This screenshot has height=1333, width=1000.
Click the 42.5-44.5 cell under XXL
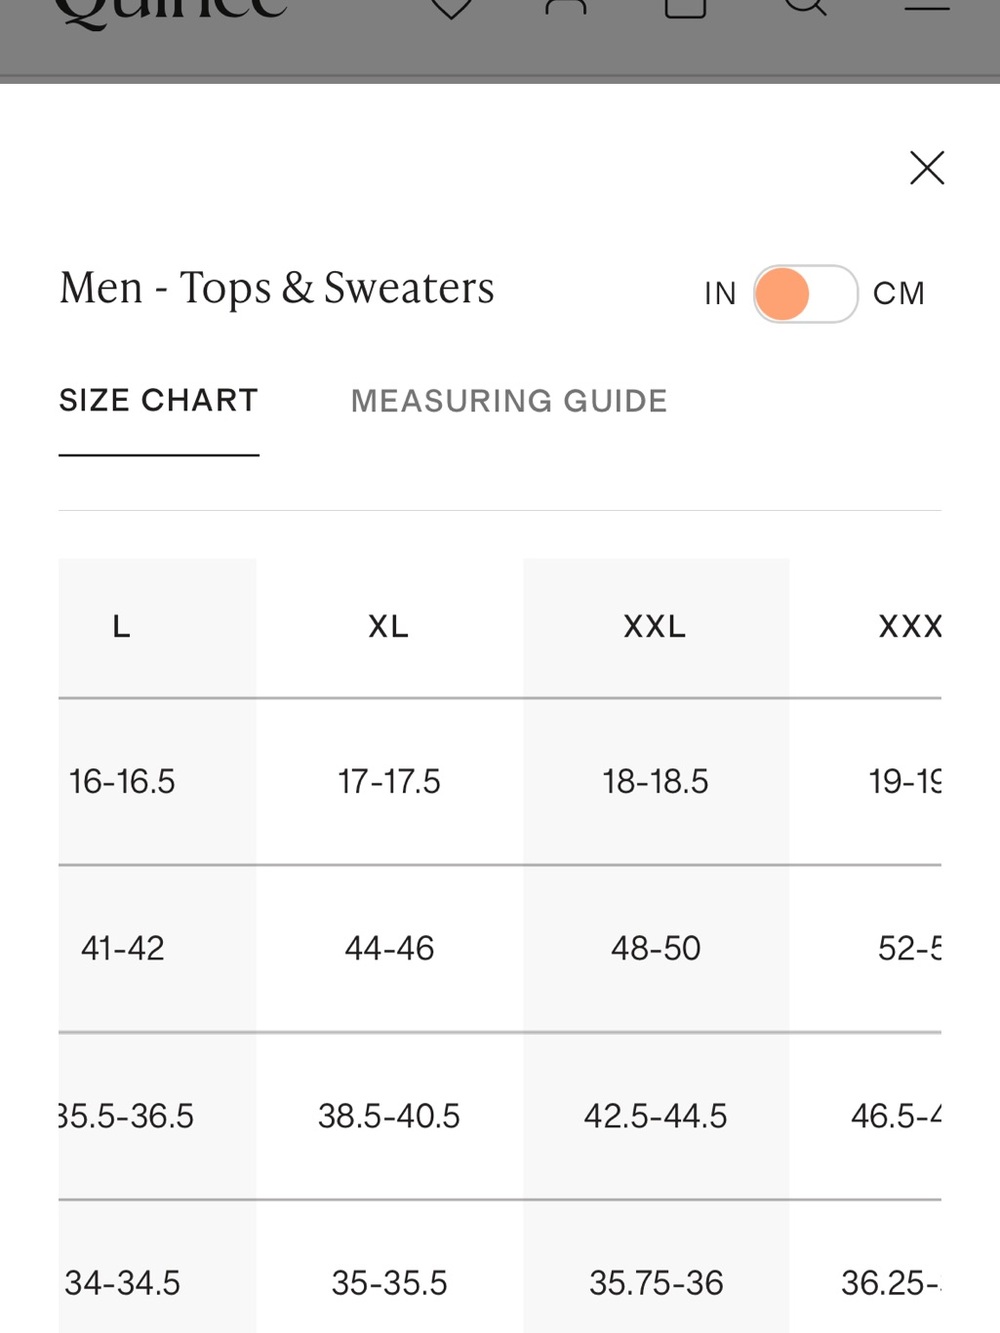click(656, 1115)
